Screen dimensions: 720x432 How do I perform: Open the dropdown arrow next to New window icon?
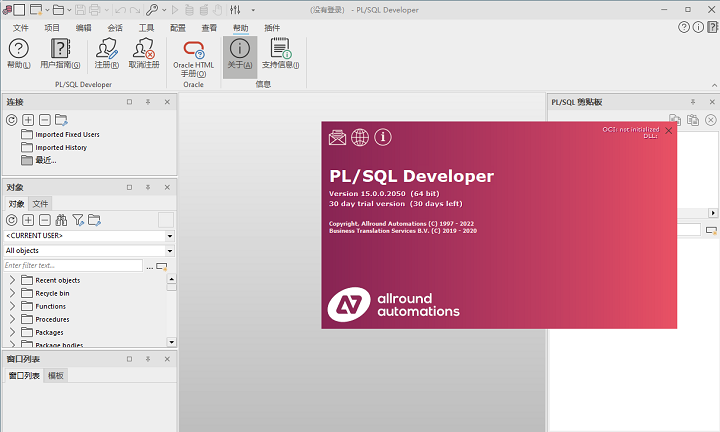(47, 10)
